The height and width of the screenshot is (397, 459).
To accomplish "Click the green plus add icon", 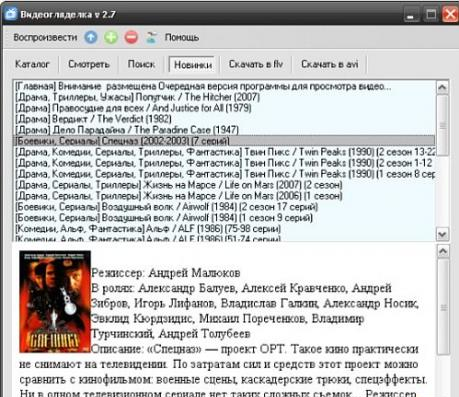I will point(111,37).
